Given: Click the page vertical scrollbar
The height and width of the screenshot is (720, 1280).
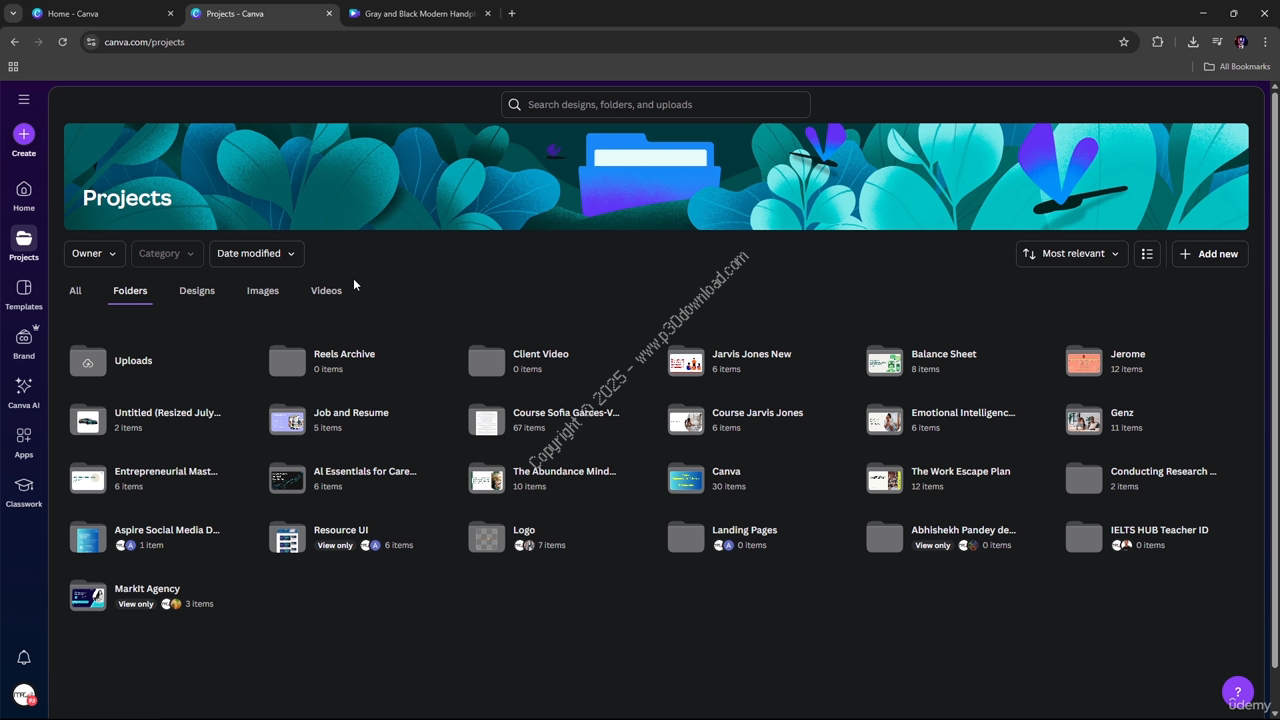Looking at the screenshot, I should (x=1274, y=380).
